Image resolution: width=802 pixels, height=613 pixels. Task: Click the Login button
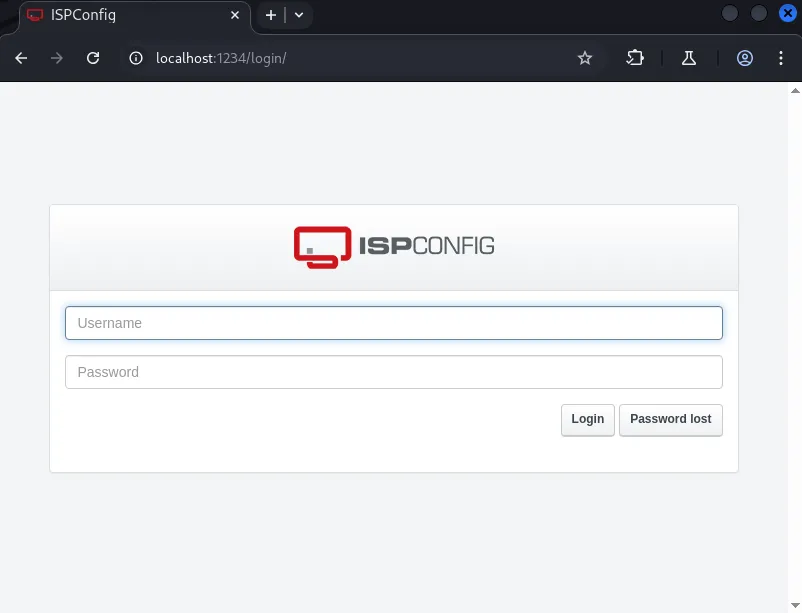click(x=588, y=420)
